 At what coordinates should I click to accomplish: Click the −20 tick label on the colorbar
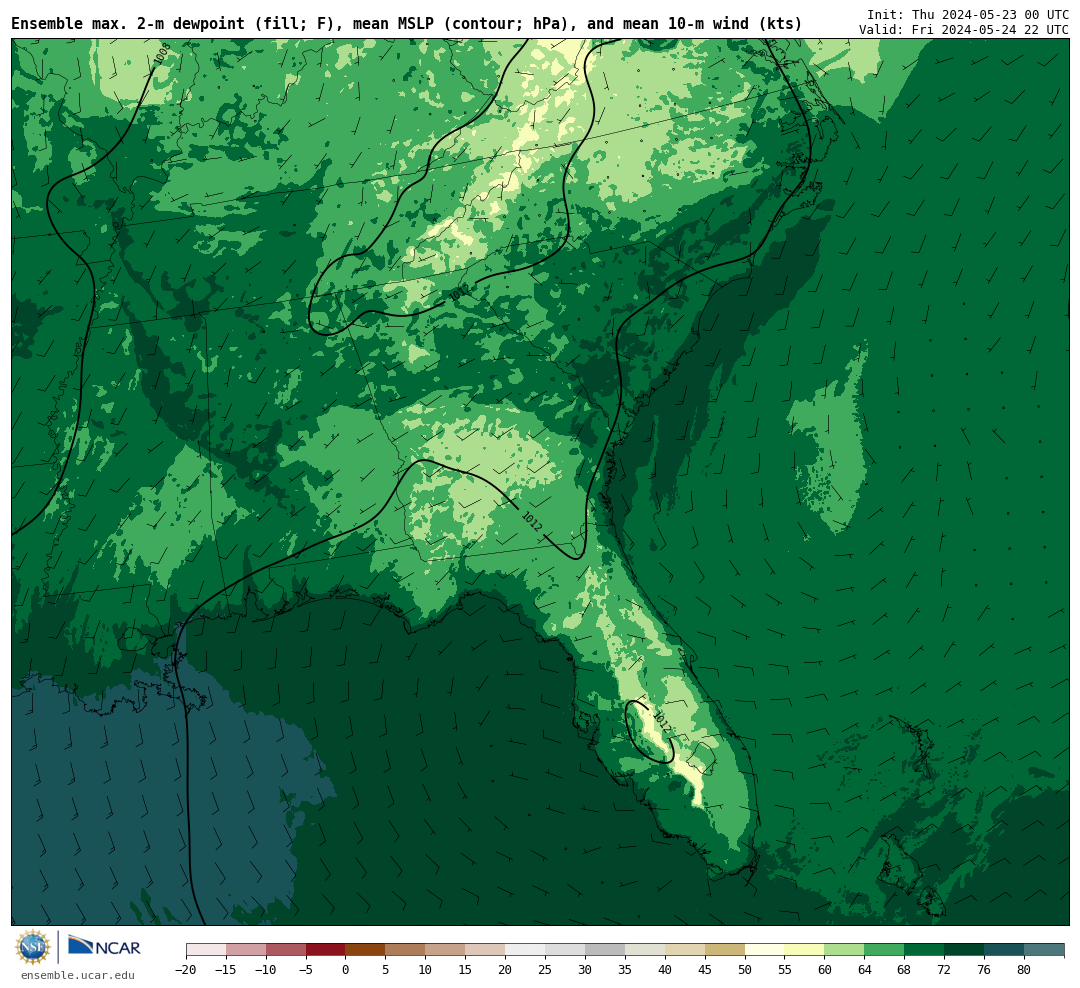coord(185,970)
